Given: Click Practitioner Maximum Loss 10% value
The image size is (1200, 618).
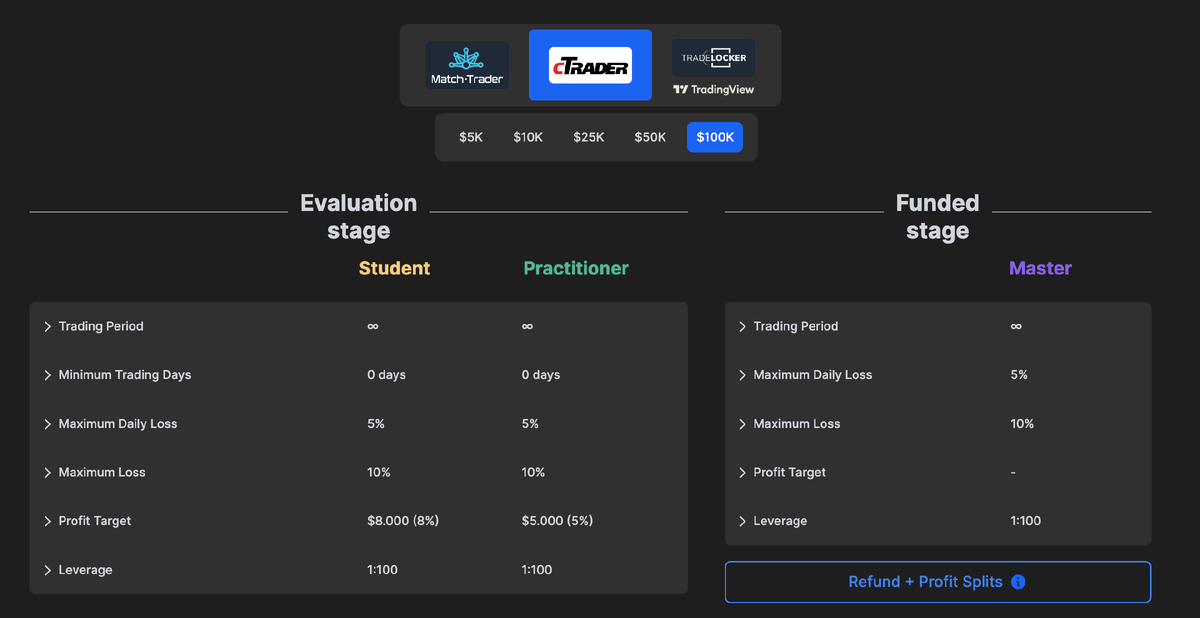Looking at the screenshot, I should (533, 472).
